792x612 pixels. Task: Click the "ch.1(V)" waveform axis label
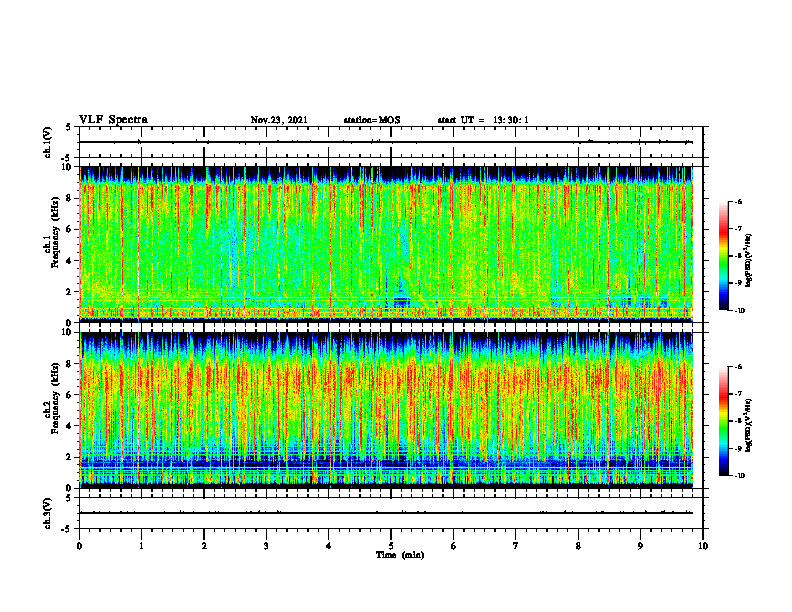tap(47, 142)
